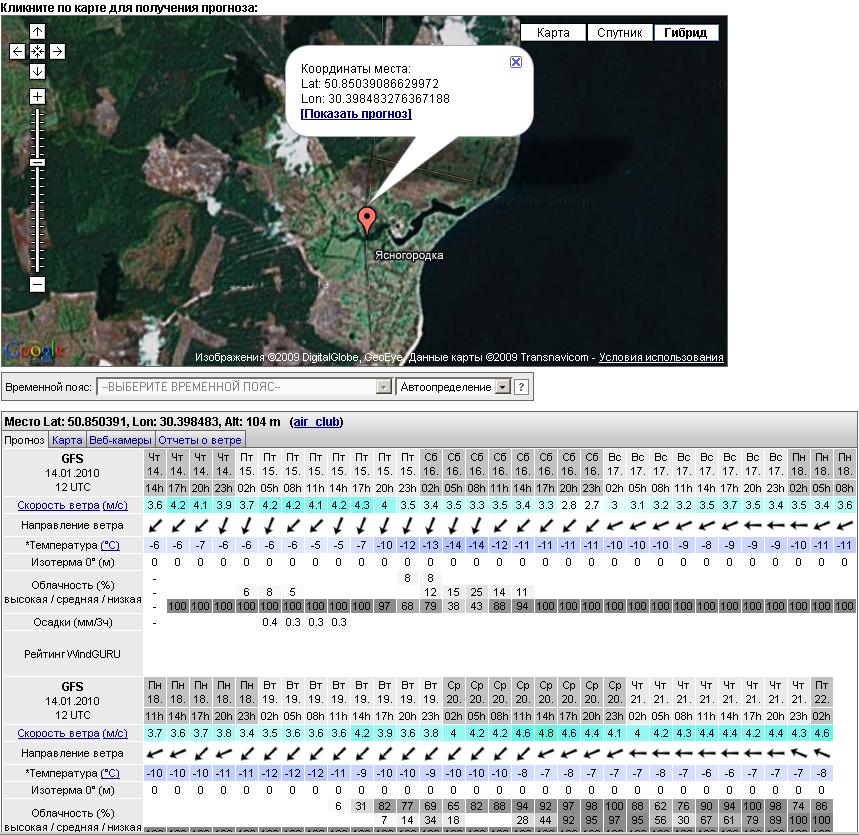Open the time zone selection dropdown
859x836 pixels.
pyautogui.click(x=244, y=387)
